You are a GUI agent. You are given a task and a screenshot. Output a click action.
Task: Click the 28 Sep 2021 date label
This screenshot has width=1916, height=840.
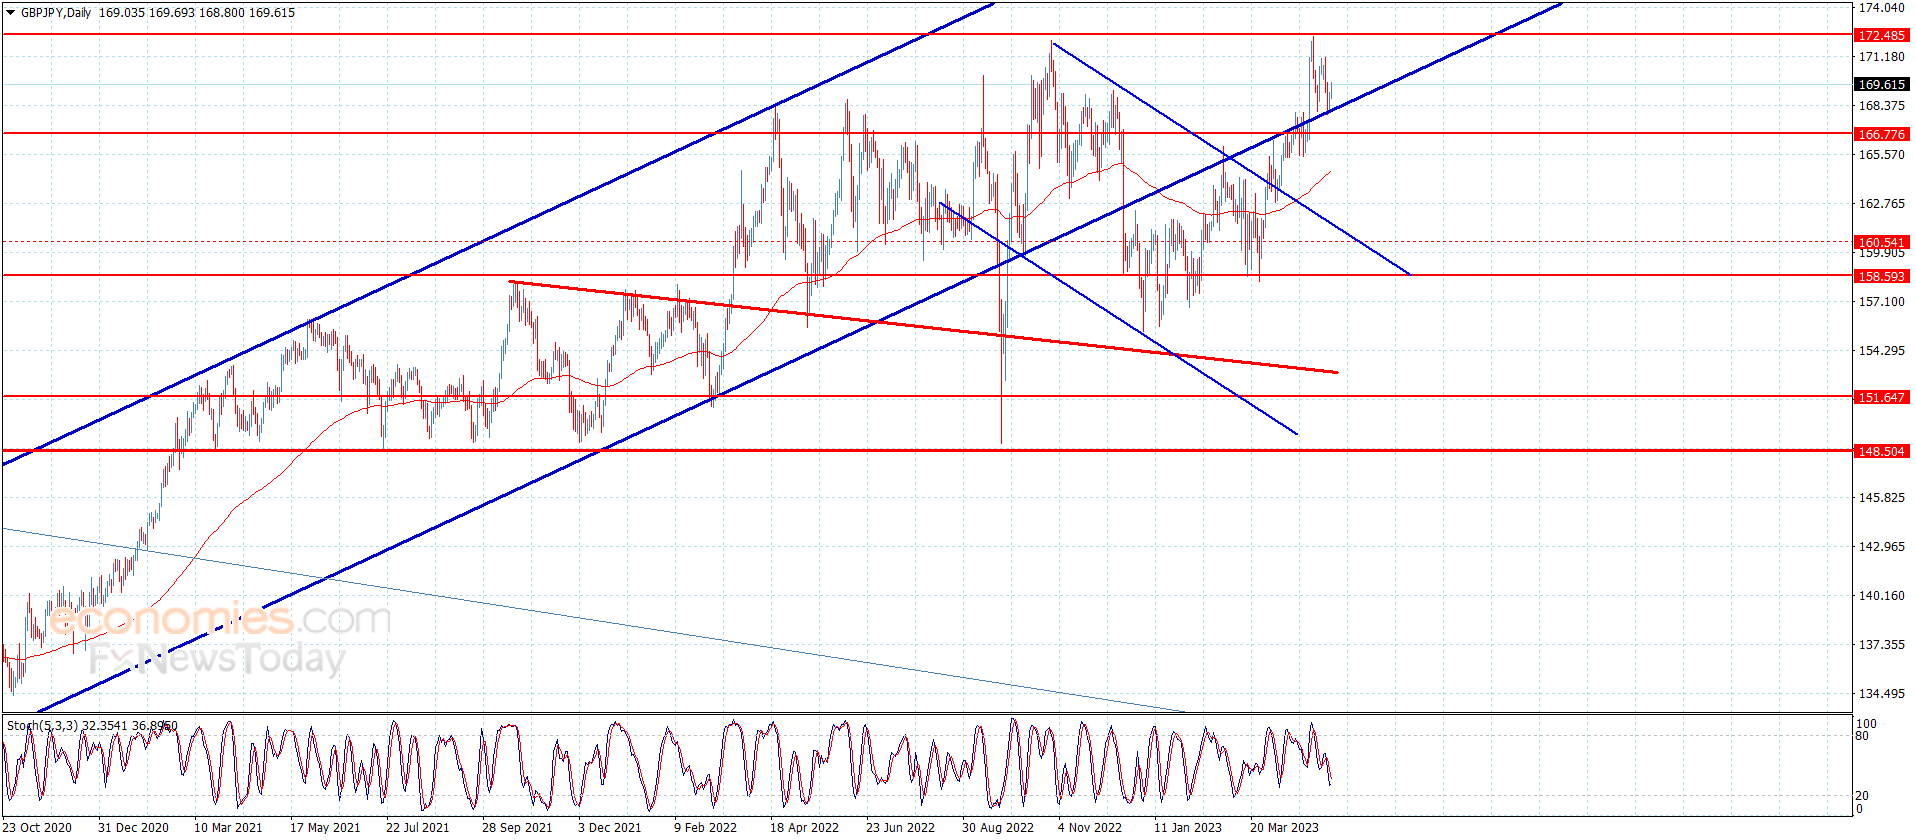point(517,827)
